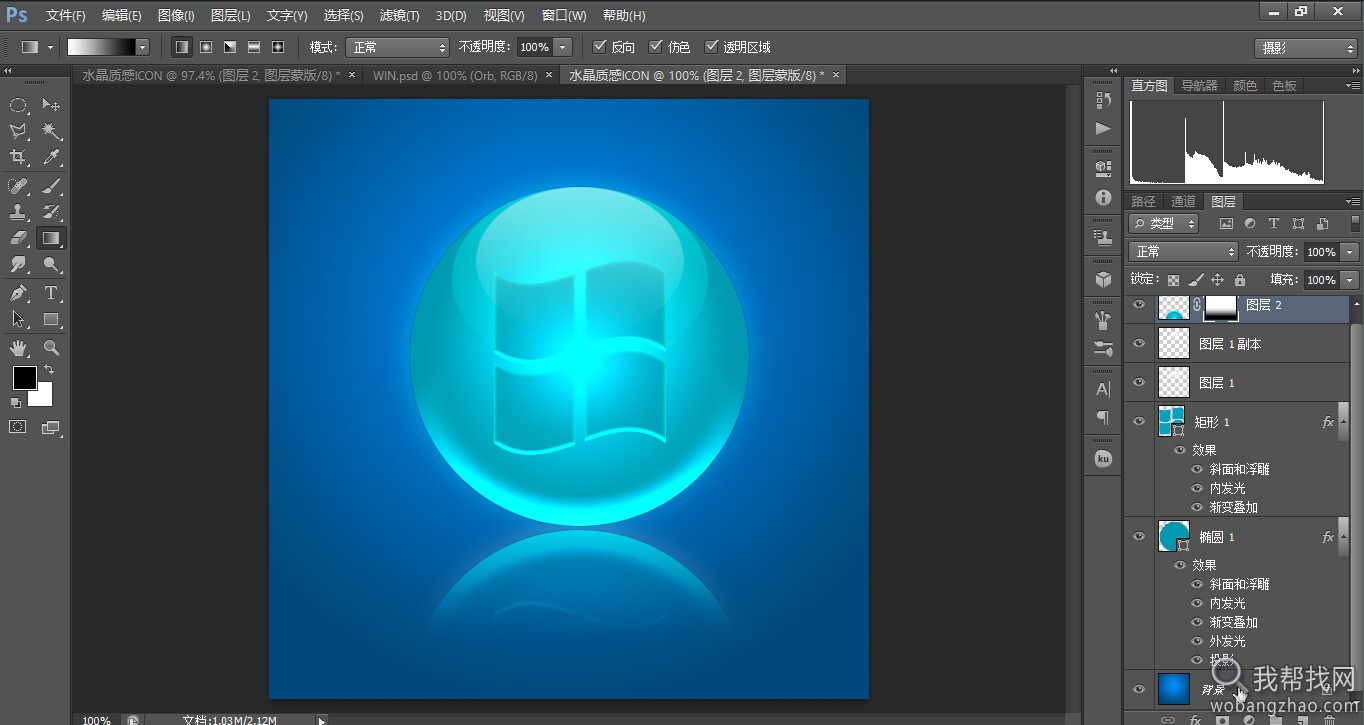Screen dimensions: 1364x725
Task: Open the Actions panel play icon
Action: (1103, 128)
